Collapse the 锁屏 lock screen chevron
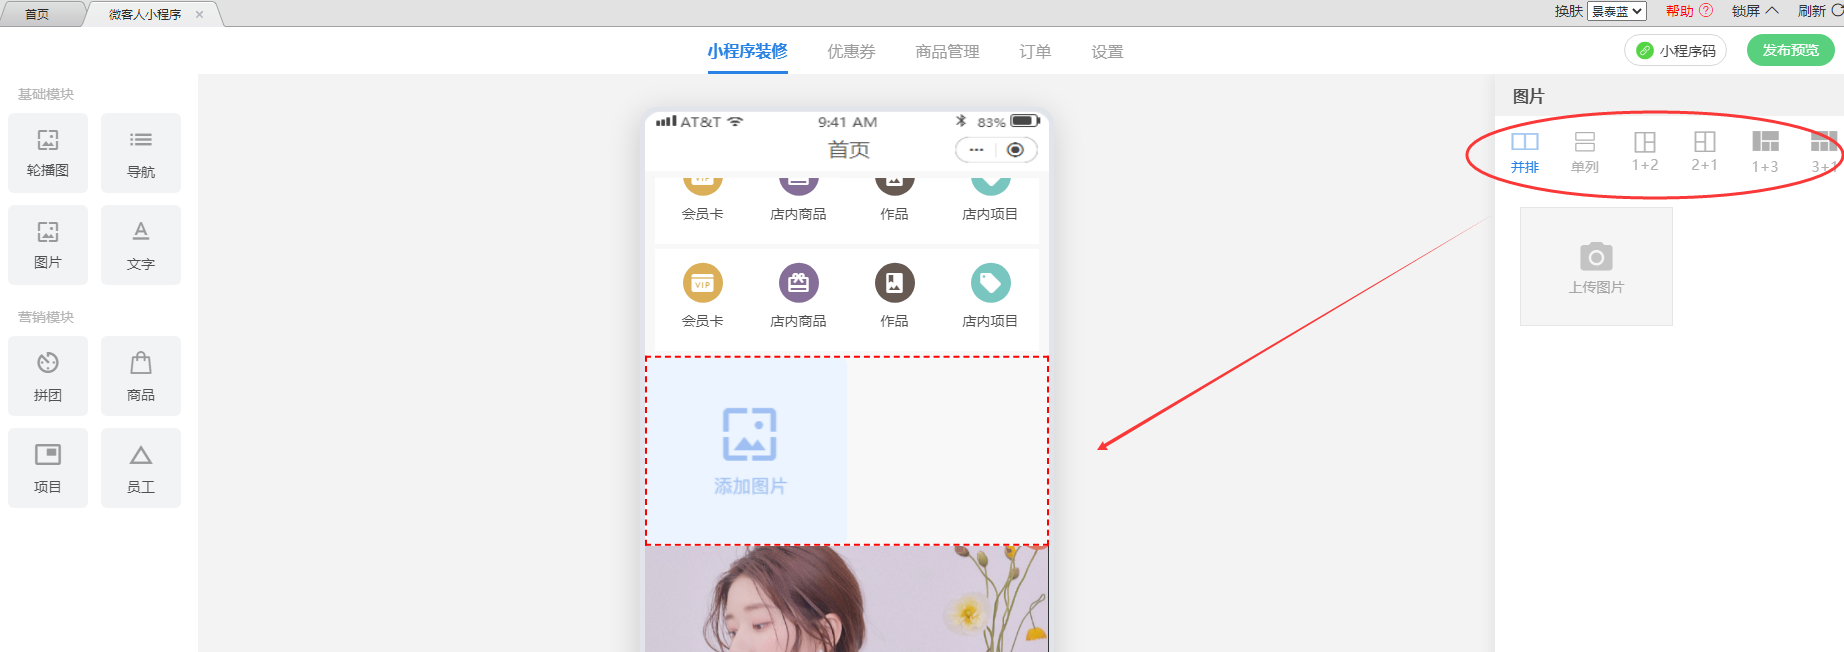The height and width of the screenshot is (652, 1844). tap(1772, 11)
